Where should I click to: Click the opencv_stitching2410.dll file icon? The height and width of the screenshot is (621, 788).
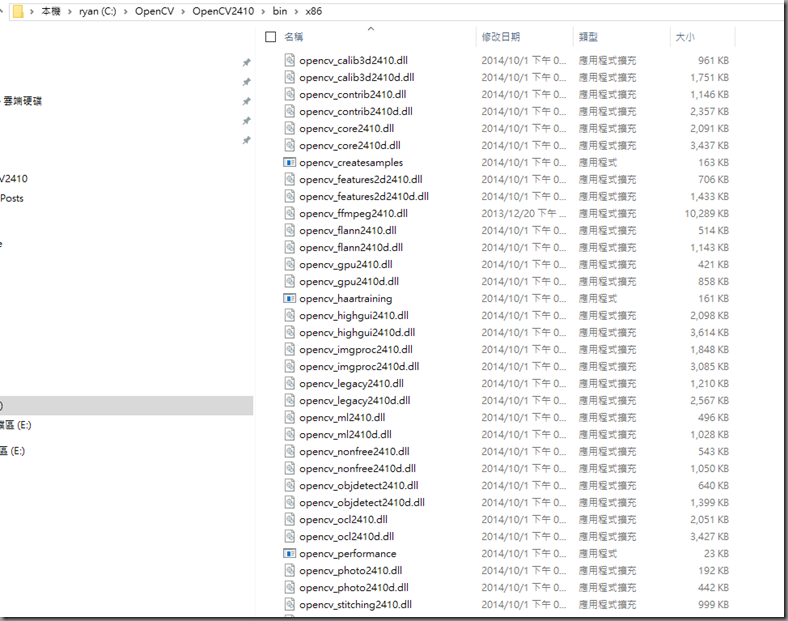[289, 604]
